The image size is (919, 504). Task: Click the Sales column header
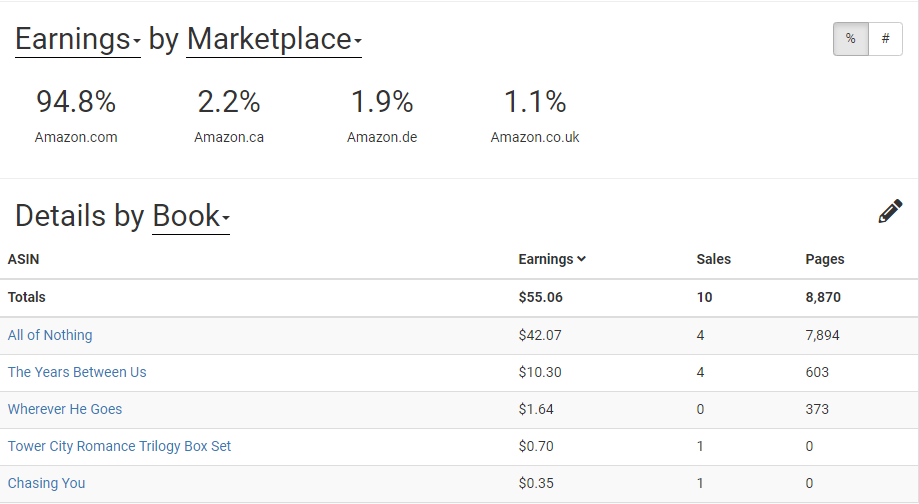click(x=713, y=259)
